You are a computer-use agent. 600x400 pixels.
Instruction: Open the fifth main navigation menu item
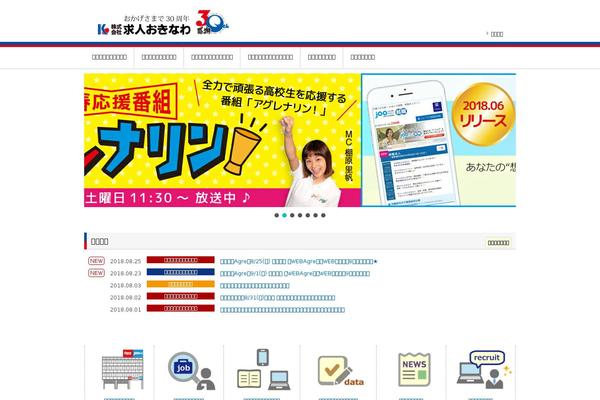(322, 57)
